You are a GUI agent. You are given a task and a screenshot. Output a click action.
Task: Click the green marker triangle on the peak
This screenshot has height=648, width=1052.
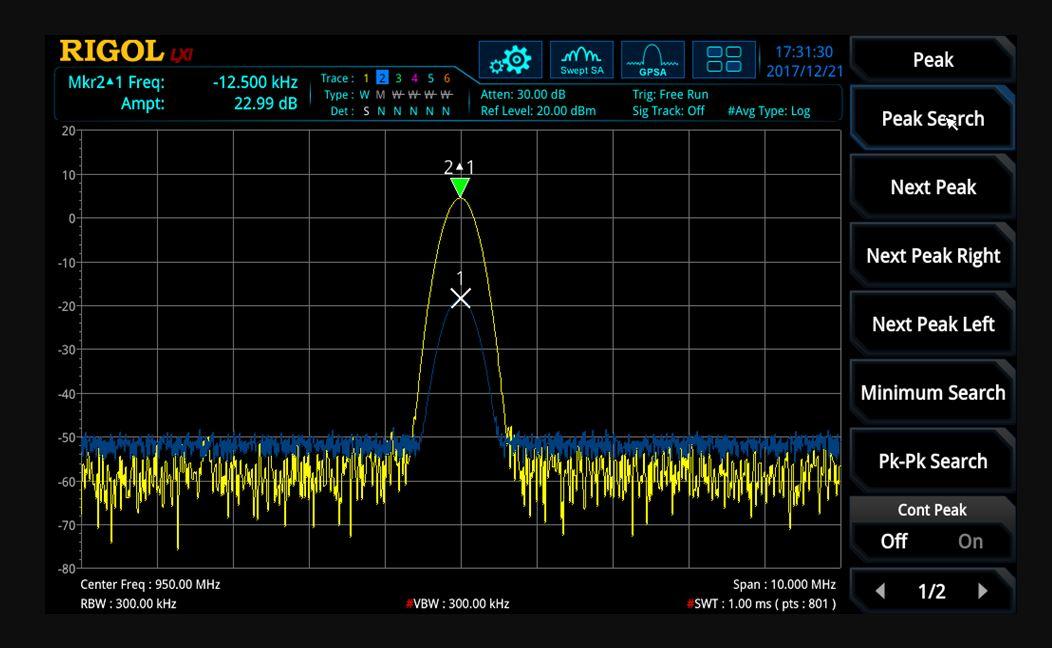[x=459, y=184]
